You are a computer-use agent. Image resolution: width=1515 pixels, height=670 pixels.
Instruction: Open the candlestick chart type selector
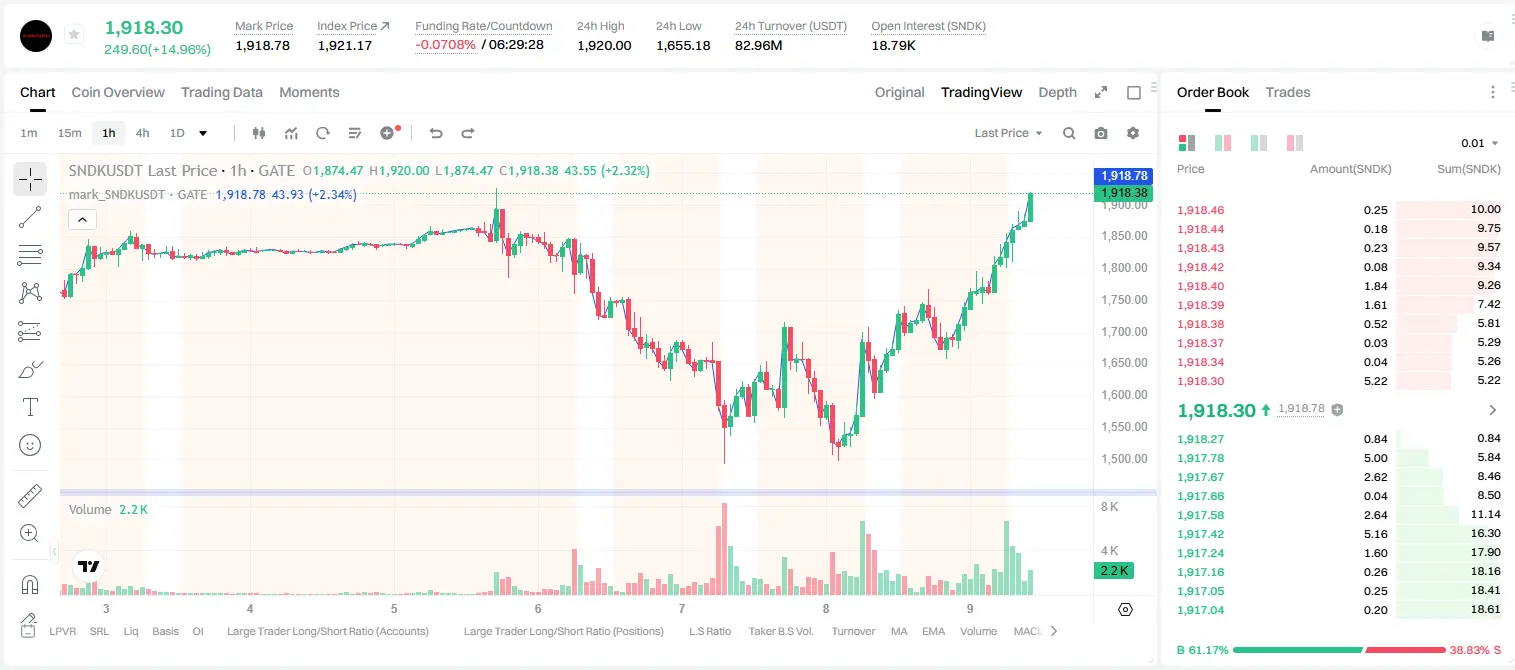point(260,133)
